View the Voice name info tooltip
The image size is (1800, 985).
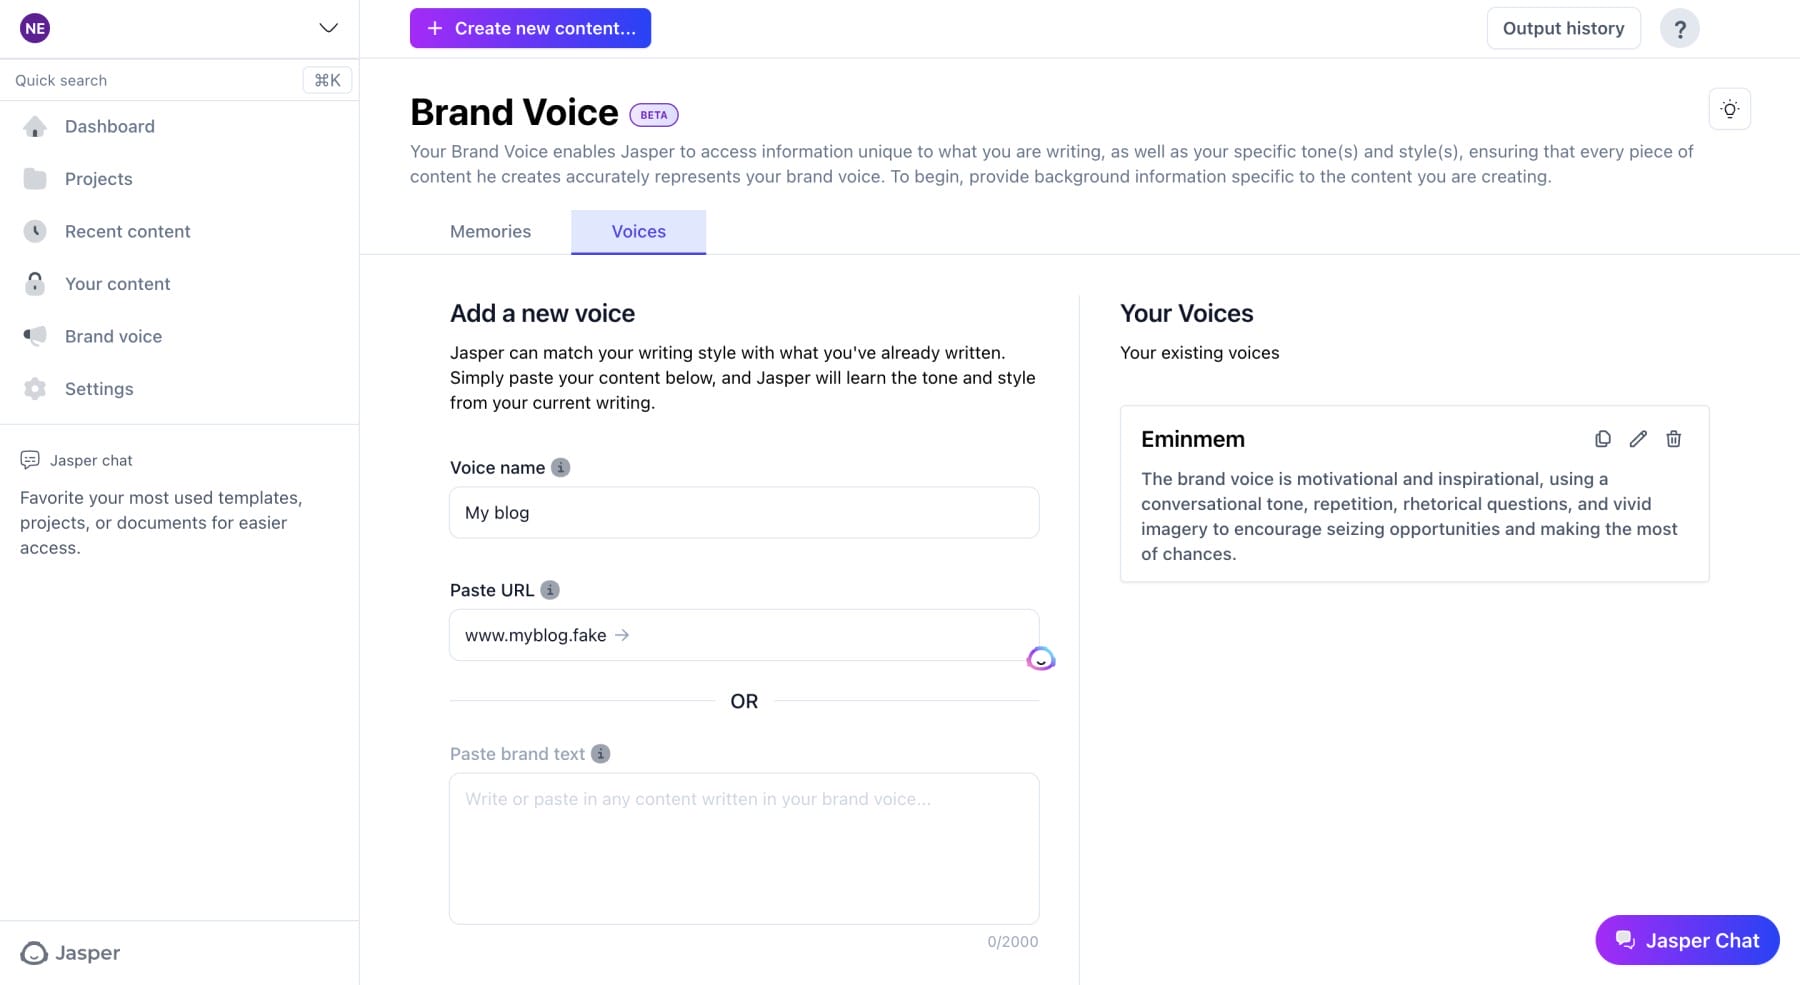[560, 467]
